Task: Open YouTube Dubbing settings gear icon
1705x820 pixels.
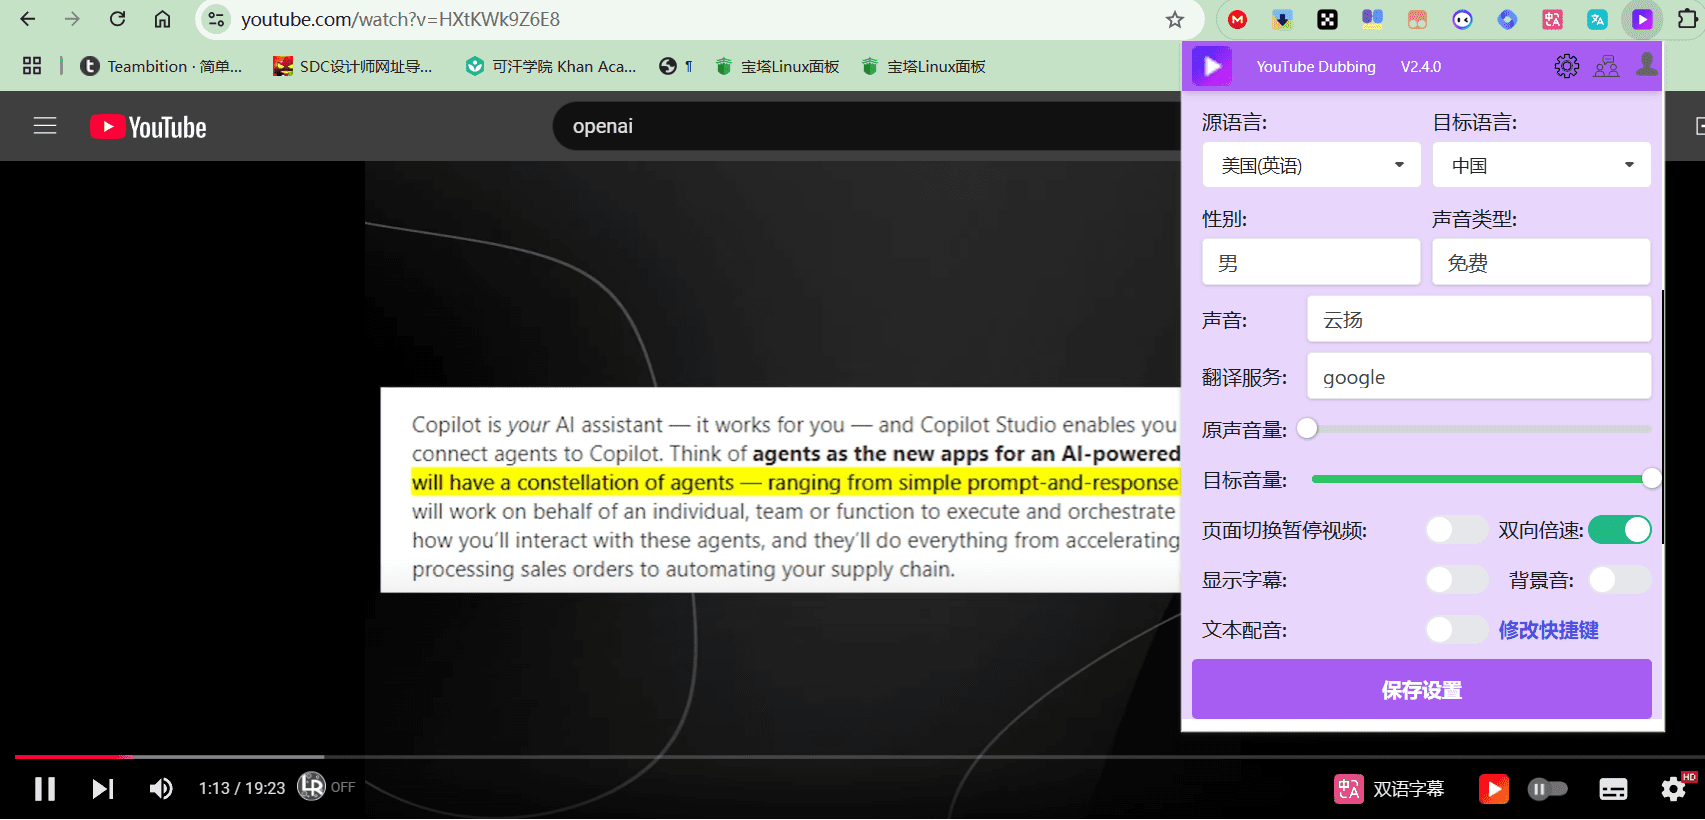Action: coord(1566,66)
